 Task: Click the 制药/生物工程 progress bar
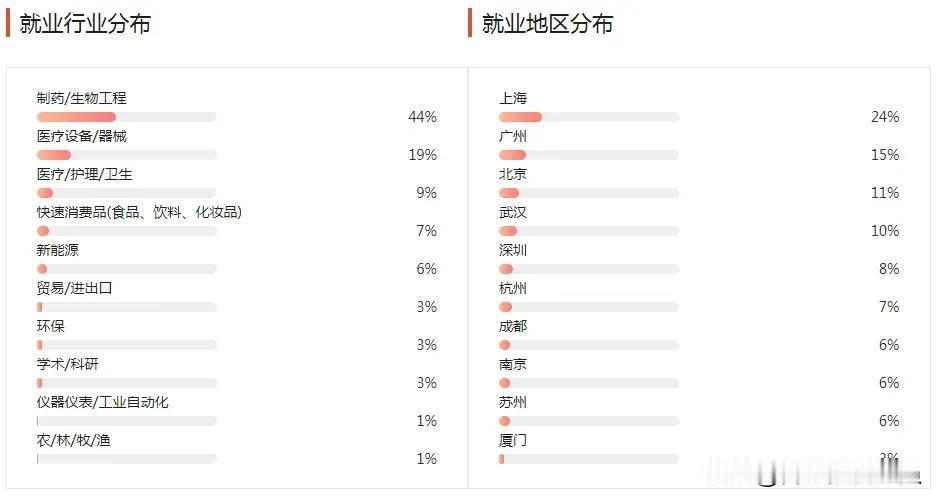tap(126, 117)
